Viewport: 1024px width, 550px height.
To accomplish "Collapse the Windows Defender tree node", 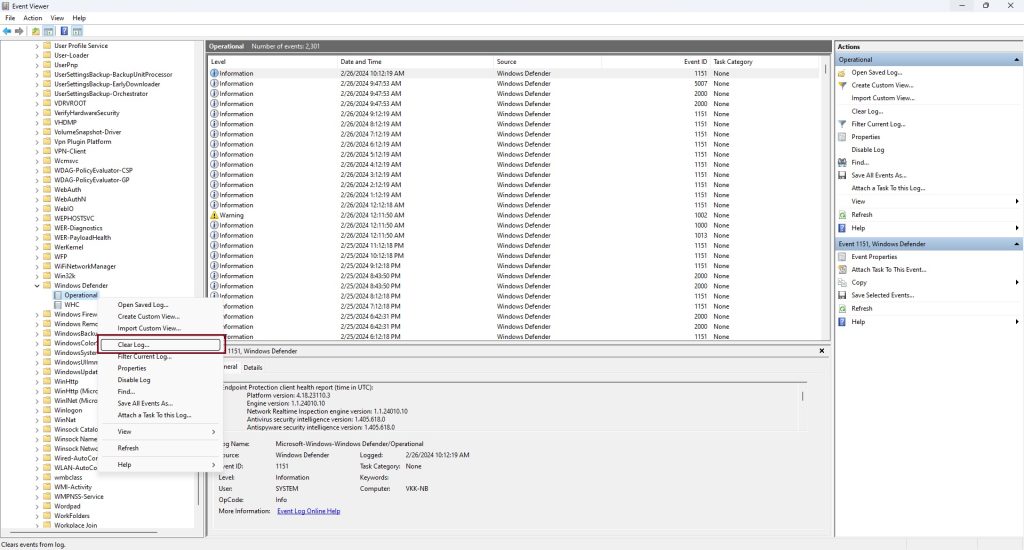I will [x=37, y=285].
